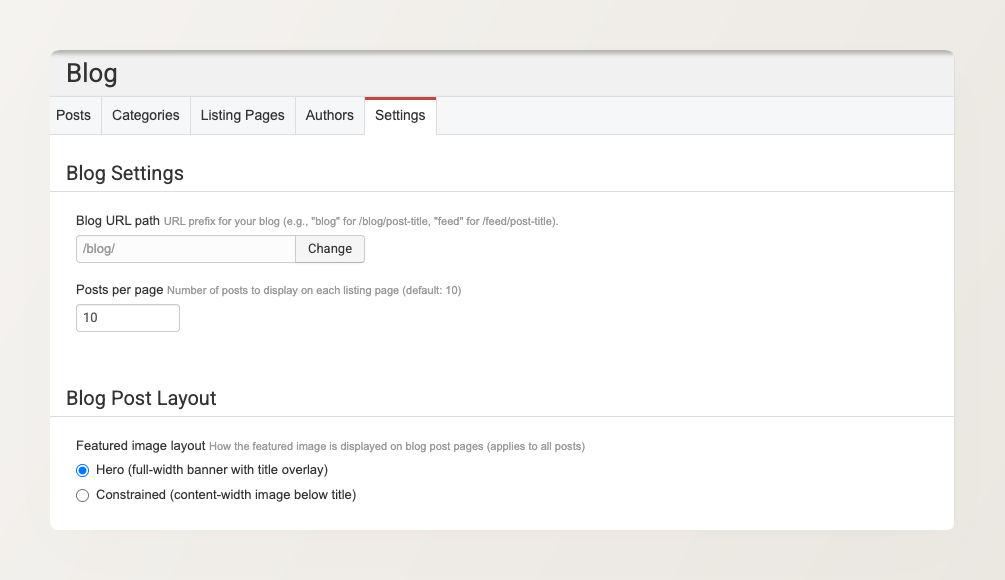1005x580 pixels.
Task: Click the active Settings tab
Action: (x=400, y=115)
